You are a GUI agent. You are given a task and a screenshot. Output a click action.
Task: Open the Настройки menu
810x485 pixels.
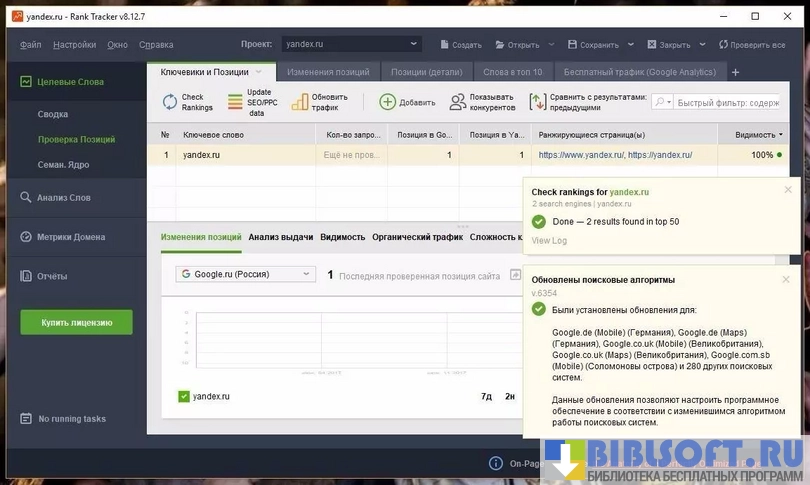click(x=75, y=45)
